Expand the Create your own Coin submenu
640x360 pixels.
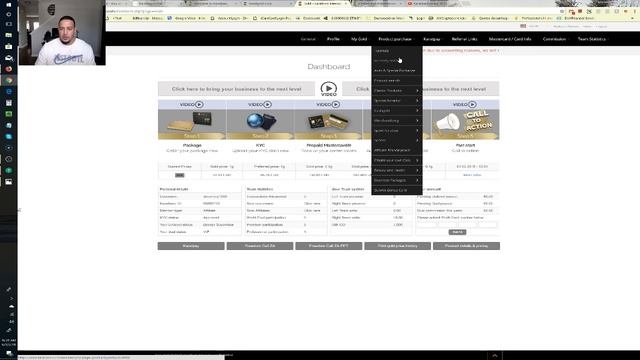click(x=397, y=160)
